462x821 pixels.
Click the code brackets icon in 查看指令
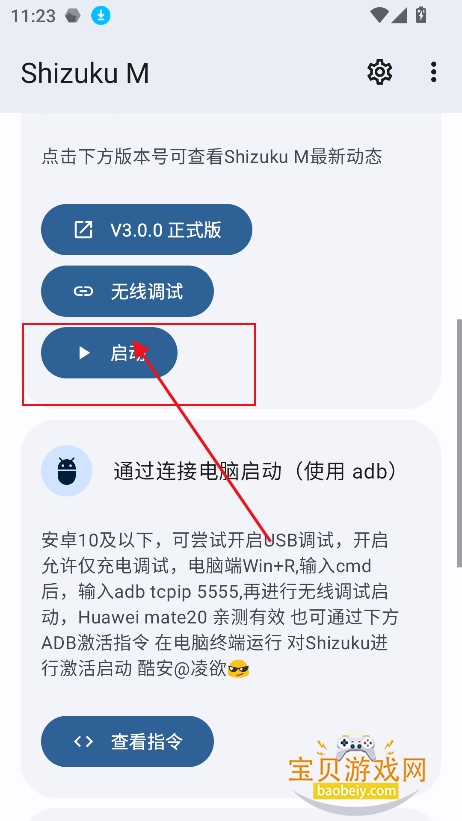pyautogui.click(x=83, y=741)
